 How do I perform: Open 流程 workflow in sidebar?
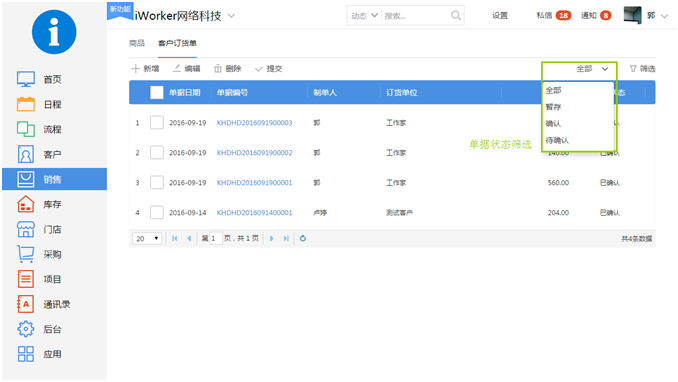coord(39,129)
